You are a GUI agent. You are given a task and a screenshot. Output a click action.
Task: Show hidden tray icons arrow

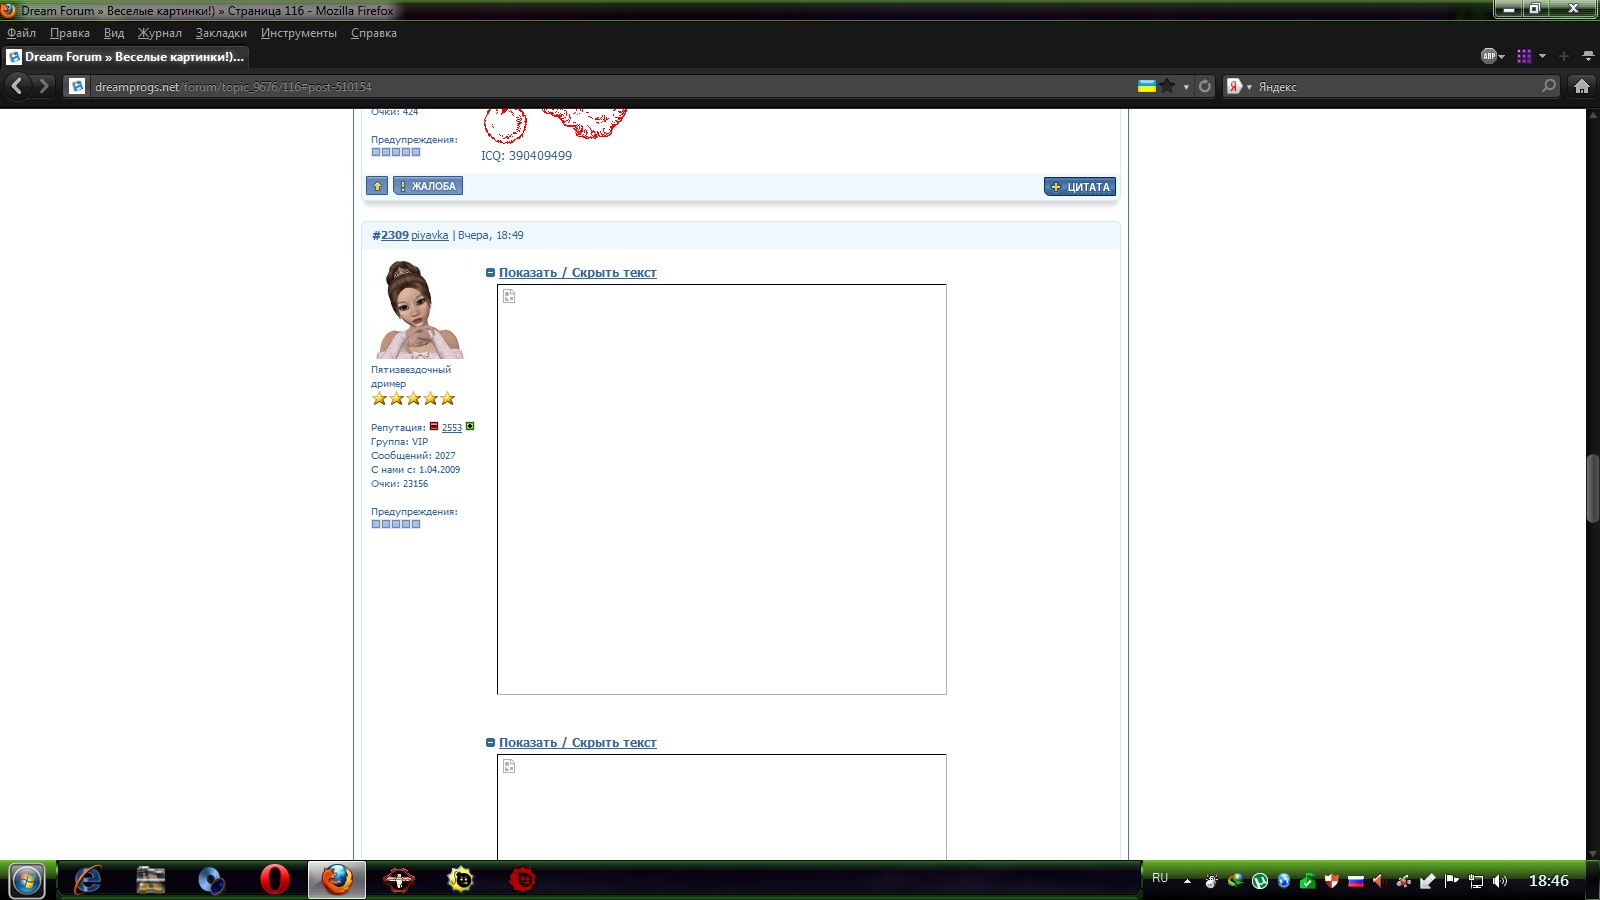pos(1187,881)
